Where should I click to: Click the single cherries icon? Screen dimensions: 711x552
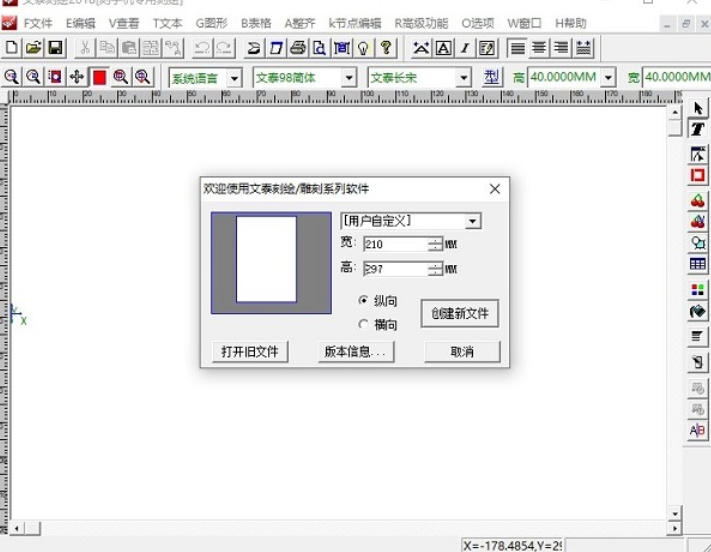point(698,200)
